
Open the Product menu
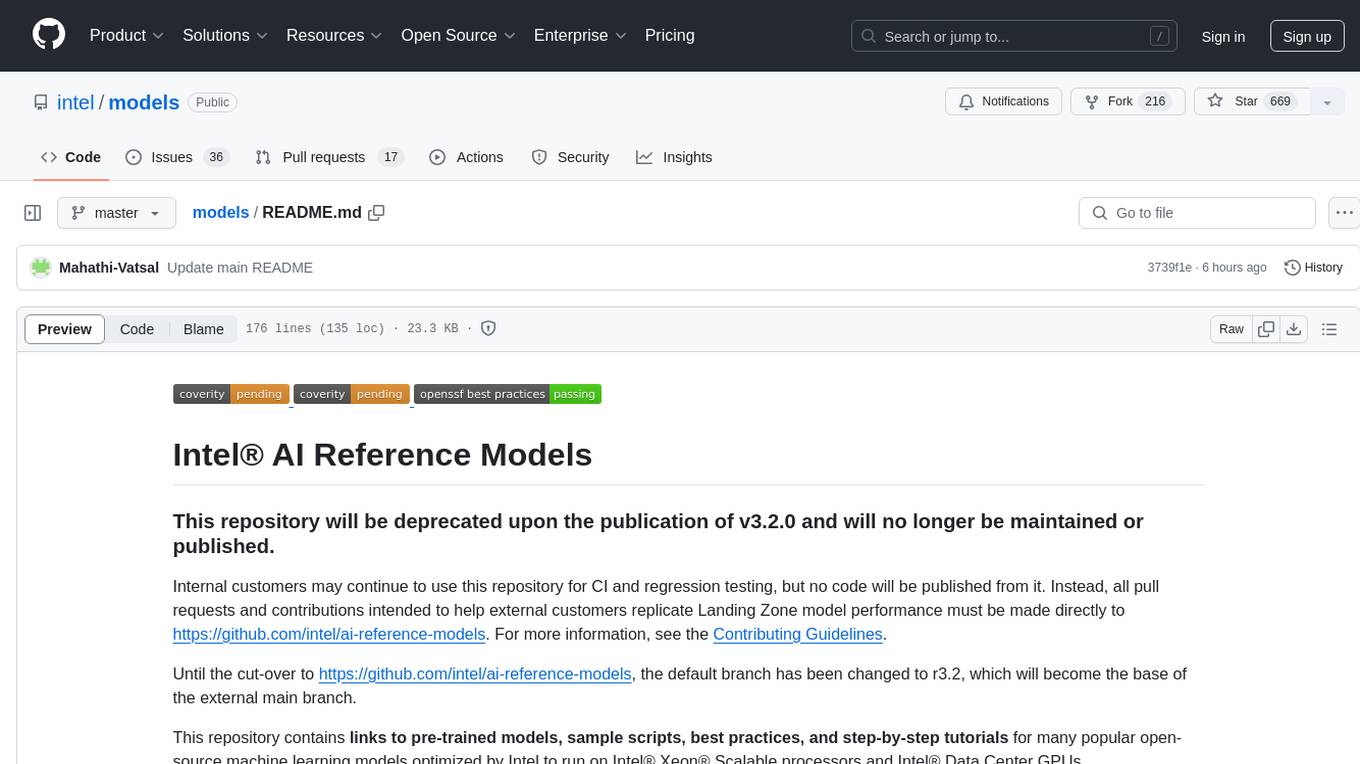click(127, 35)
